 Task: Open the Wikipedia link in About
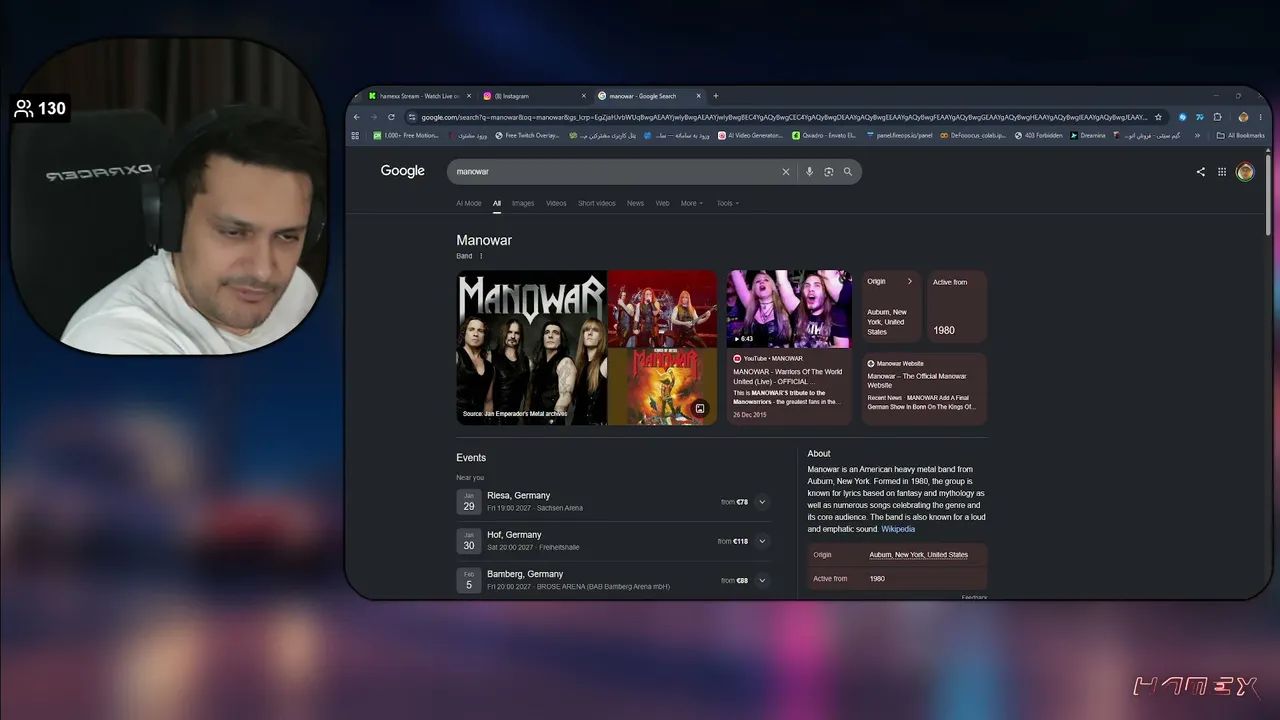pos(898,529)
